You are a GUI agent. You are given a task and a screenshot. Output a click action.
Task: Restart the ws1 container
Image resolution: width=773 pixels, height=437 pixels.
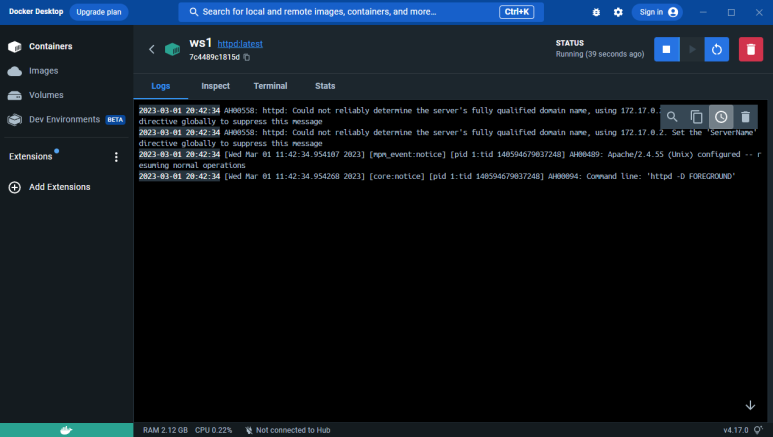pyautogui.click(x=717, y=49)
